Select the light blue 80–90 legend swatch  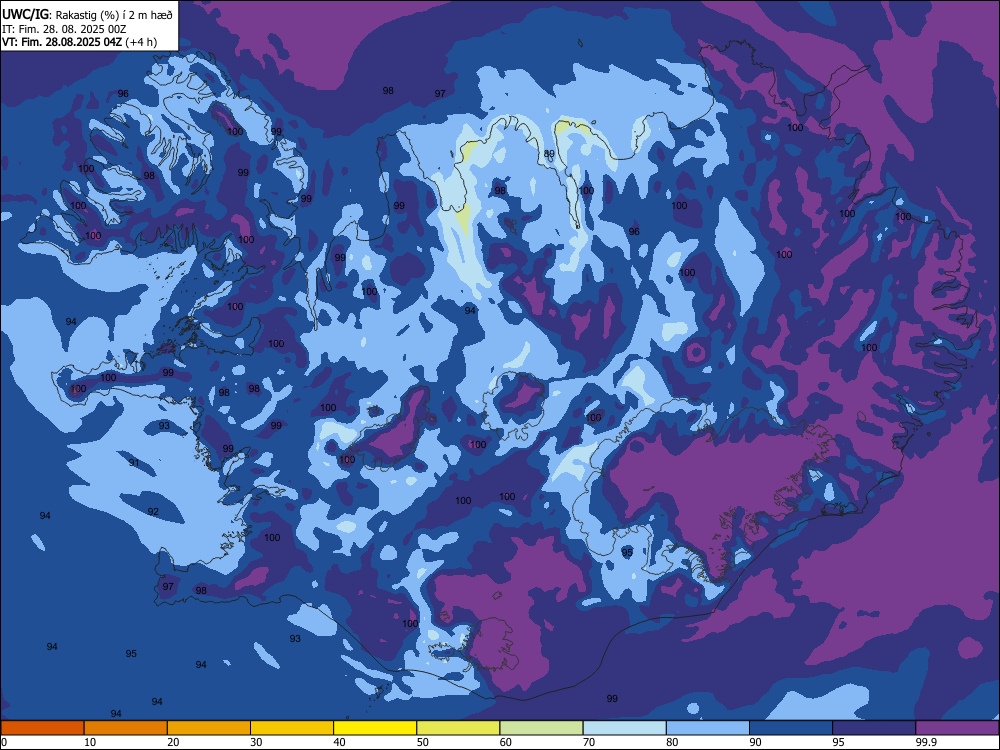tap(708, 728)
